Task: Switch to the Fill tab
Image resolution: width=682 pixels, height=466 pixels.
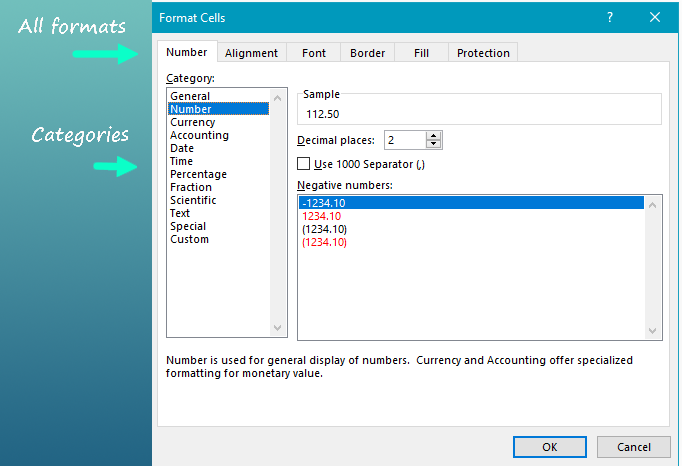Action: click(421, 53)
